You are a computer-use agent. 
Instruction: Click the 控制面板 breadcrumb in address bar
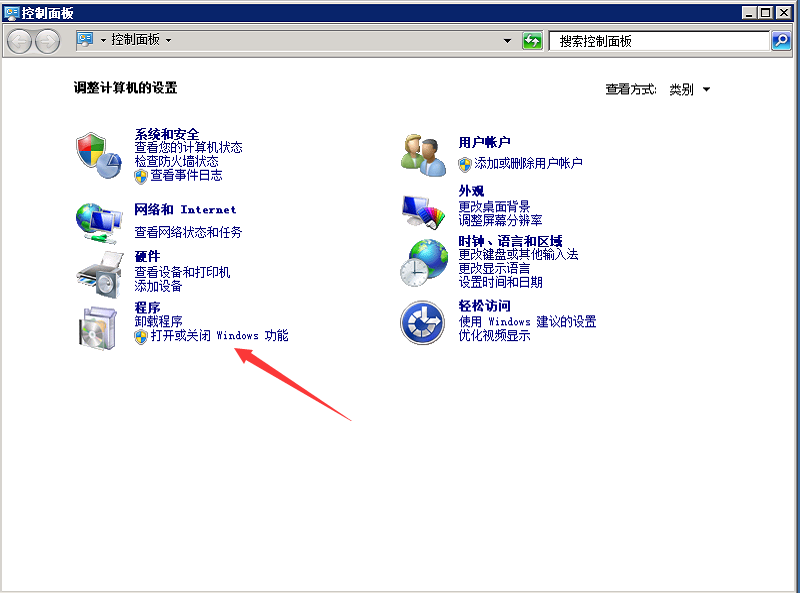[135, 39]
